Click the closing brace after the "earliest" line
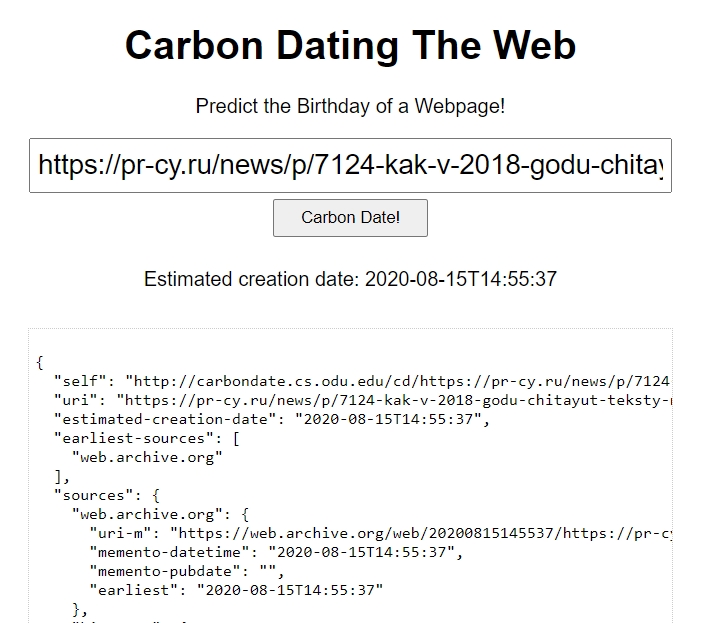Viewport: 708px width, 623px height. [77, 609]
